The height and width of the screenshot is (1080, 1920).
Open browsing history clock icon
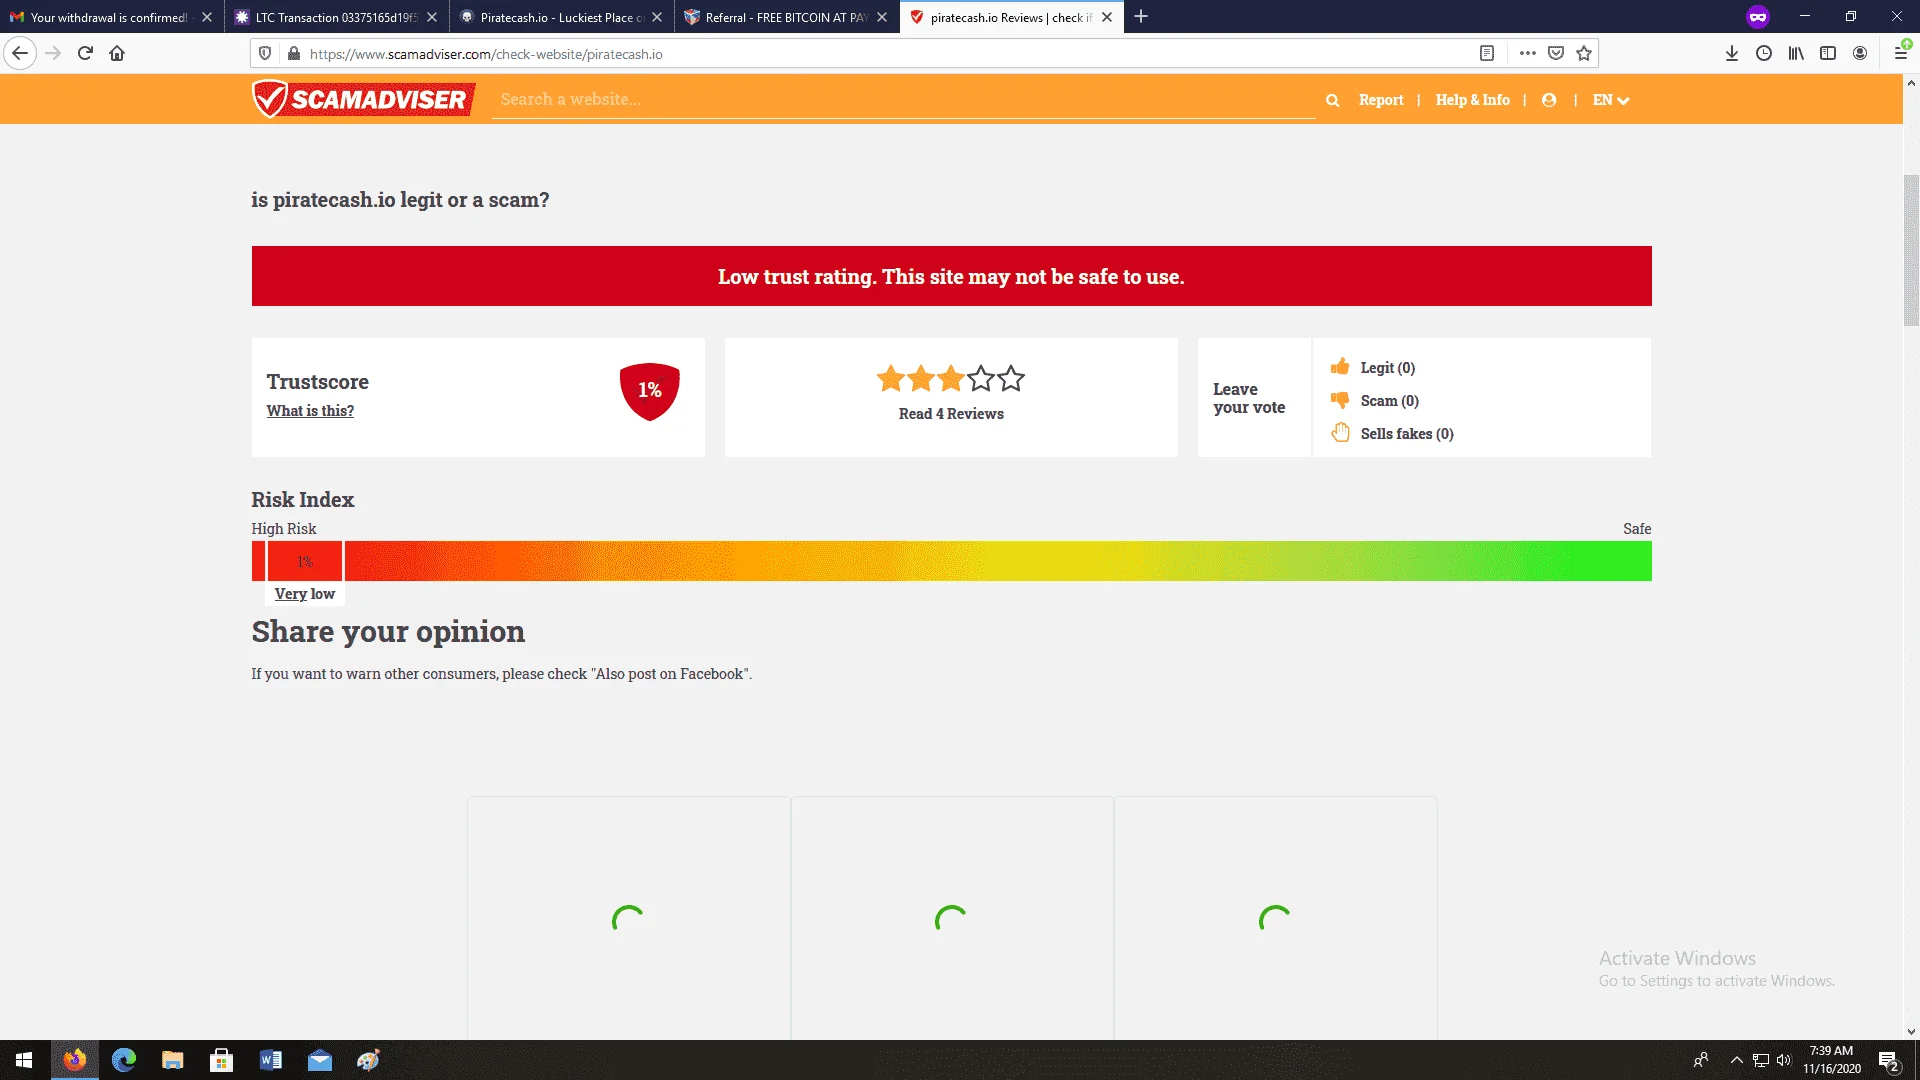[1764, 54]
